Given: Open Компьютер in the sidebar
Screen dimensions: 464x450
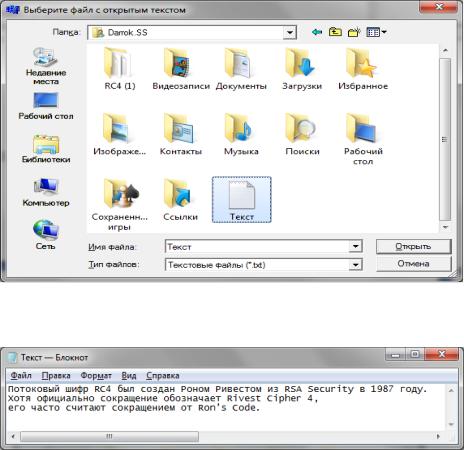Looking at the screenshot, I should 46,192.
